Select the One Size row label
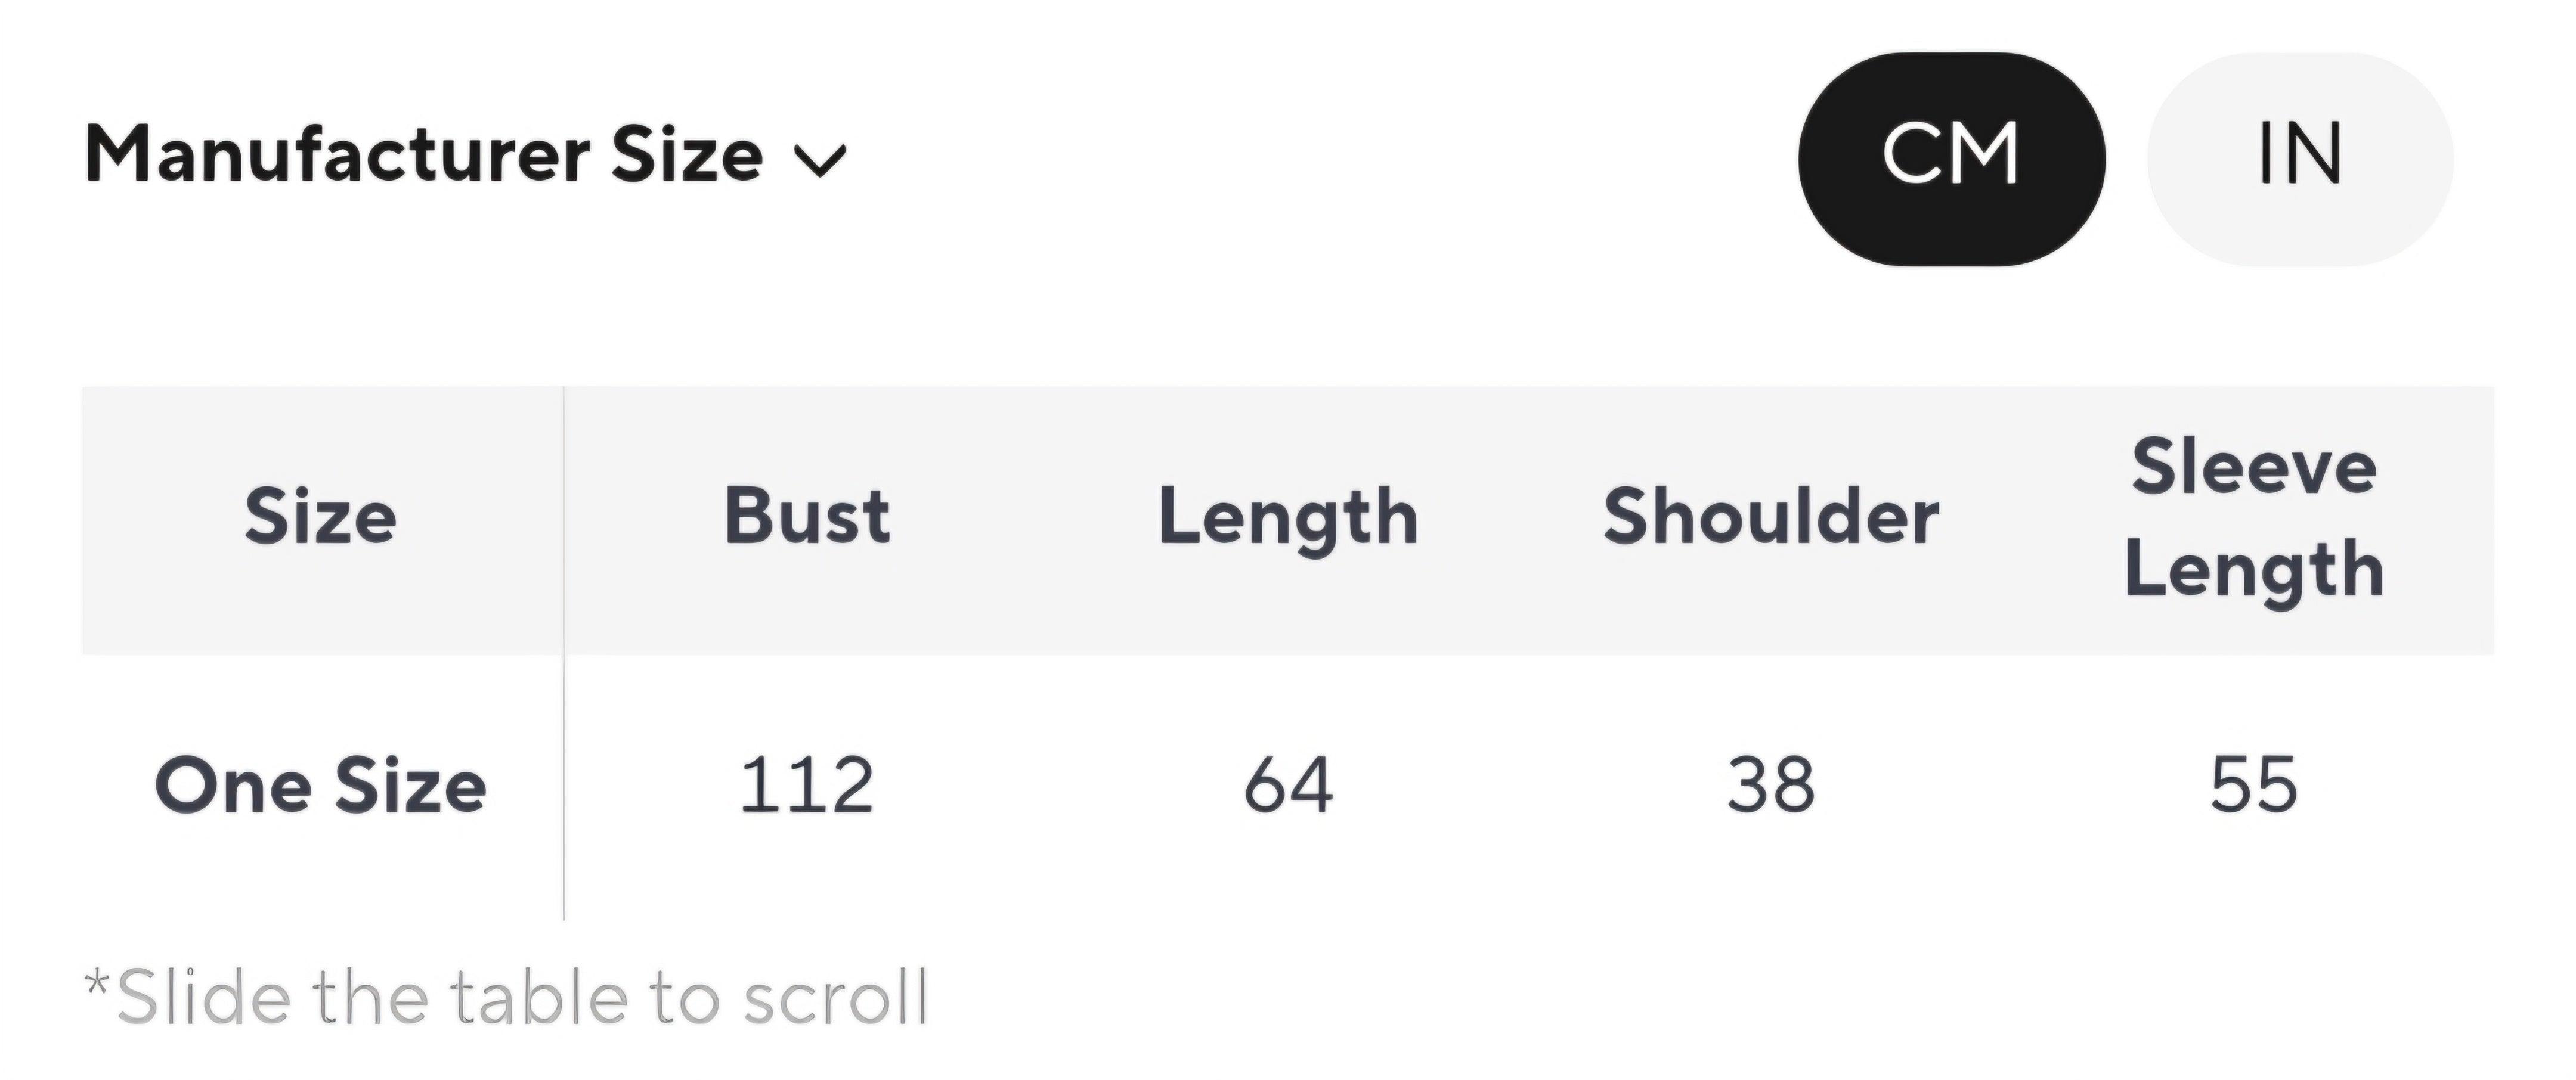Viewport: 2576px width, 1080px height. coord(321,786)
